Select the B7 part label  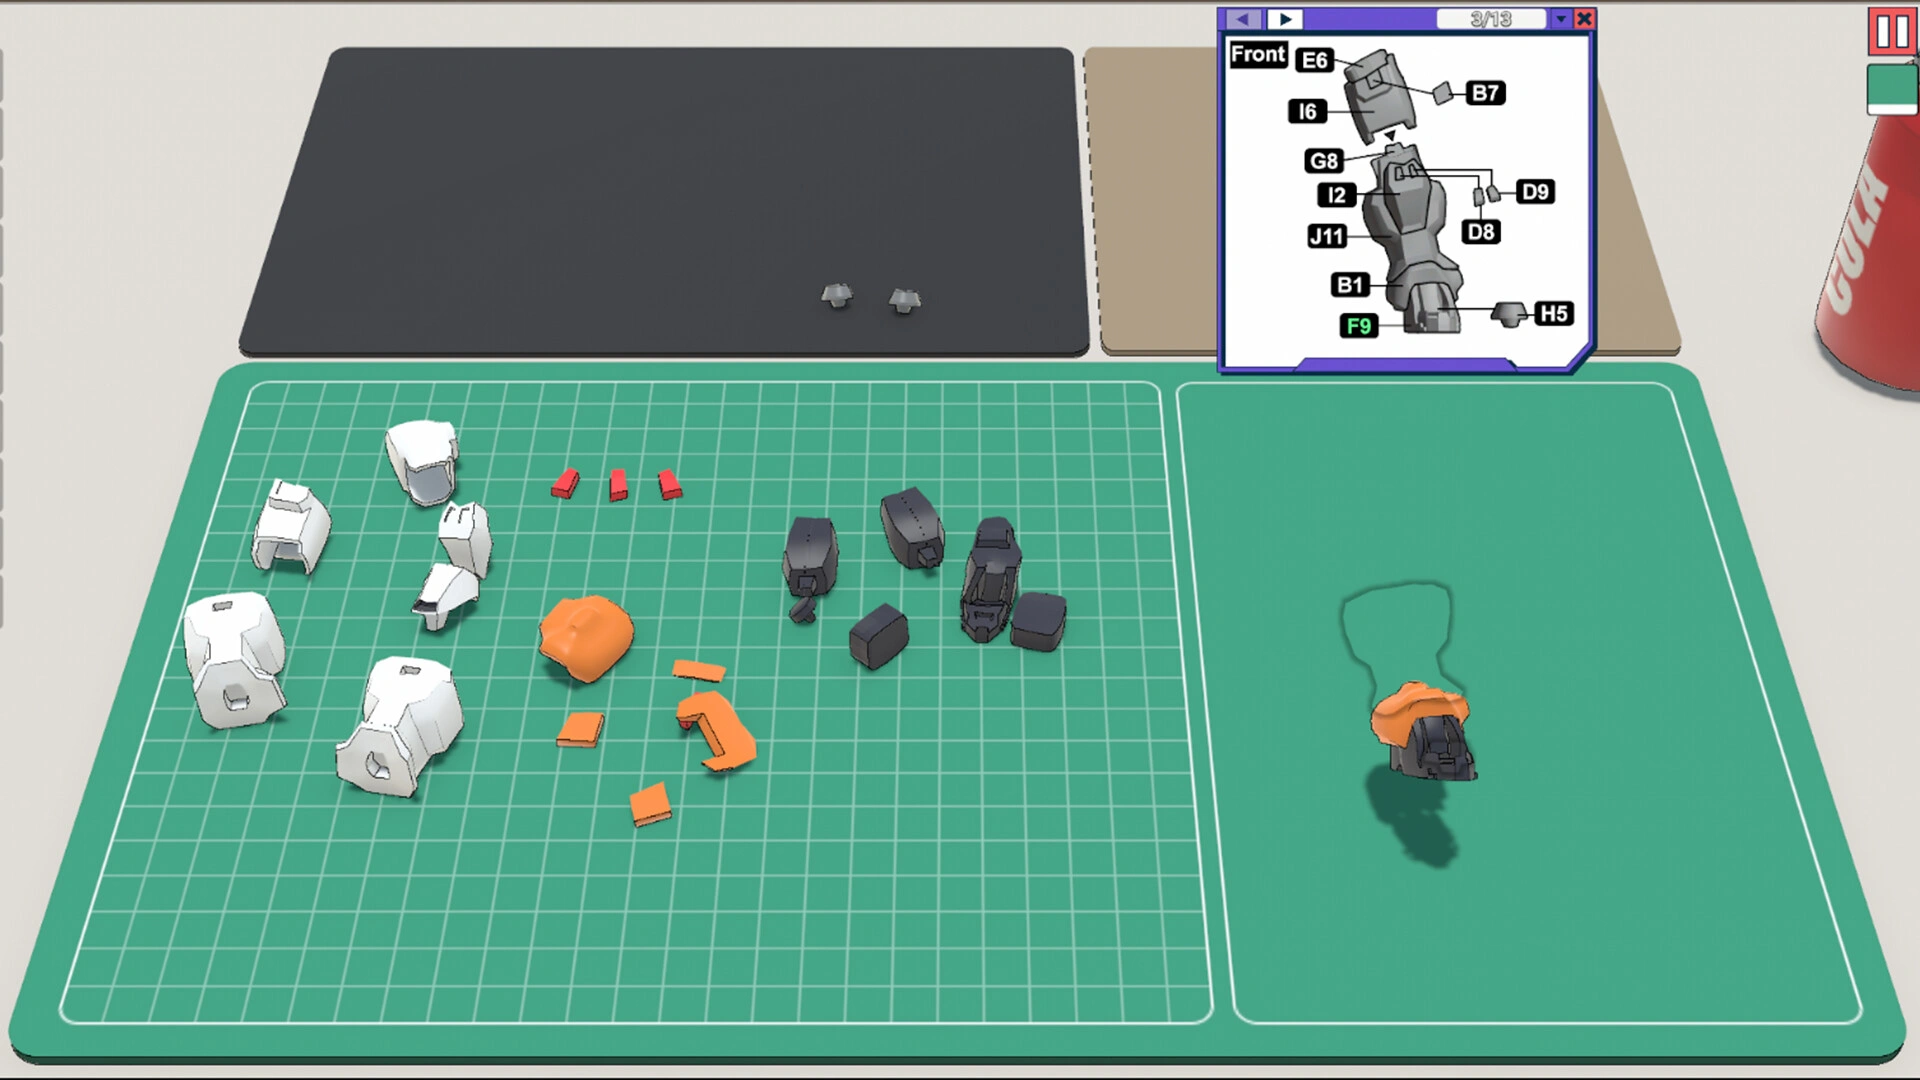tap(1484, 93)
